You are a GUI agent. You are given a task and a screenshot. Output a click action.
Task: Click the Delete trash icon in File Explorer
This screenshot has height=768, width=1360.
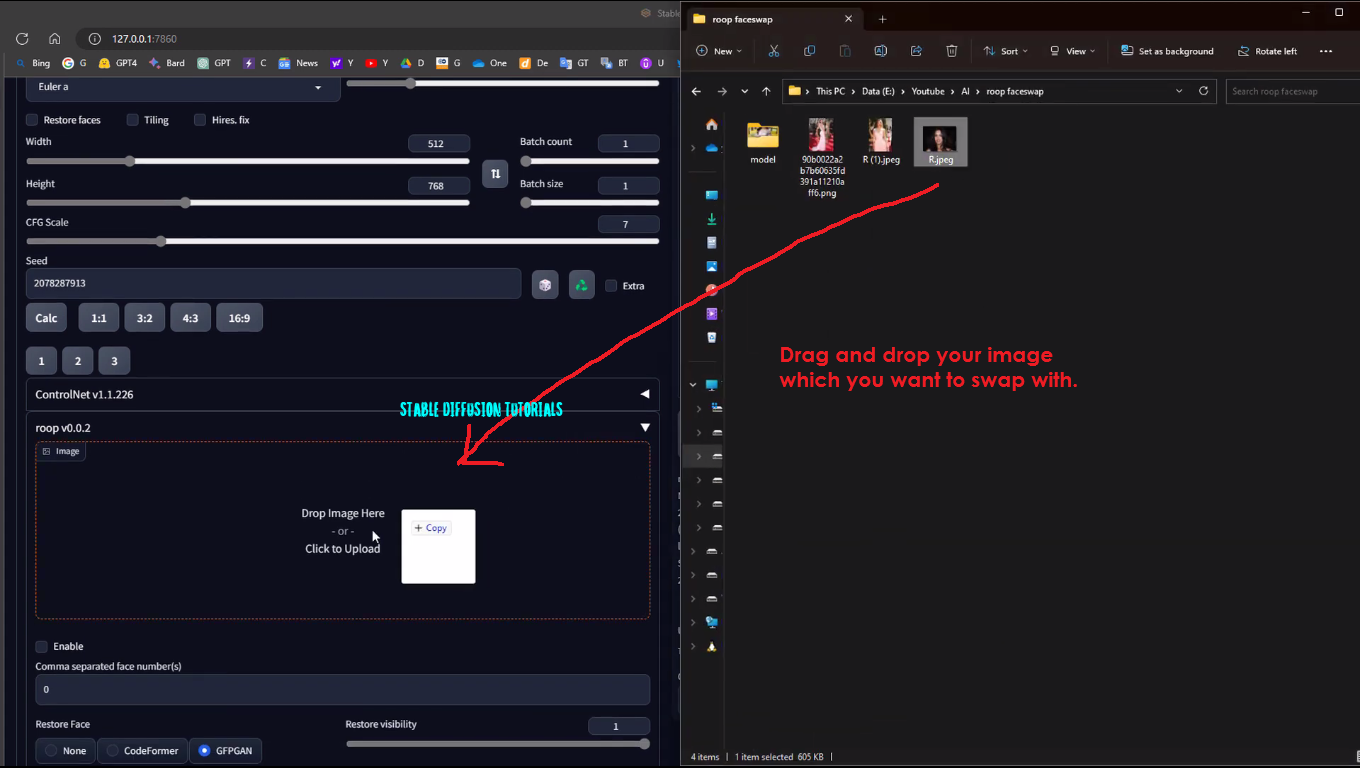[952, 51]
